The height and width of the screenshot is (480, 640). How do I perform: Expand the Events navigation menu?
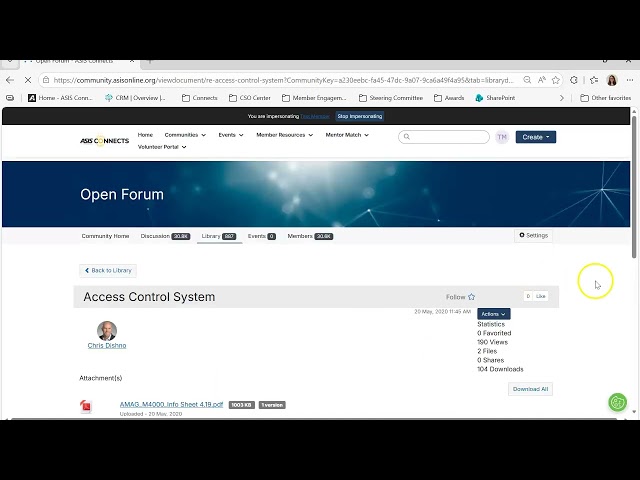(231, 135)
